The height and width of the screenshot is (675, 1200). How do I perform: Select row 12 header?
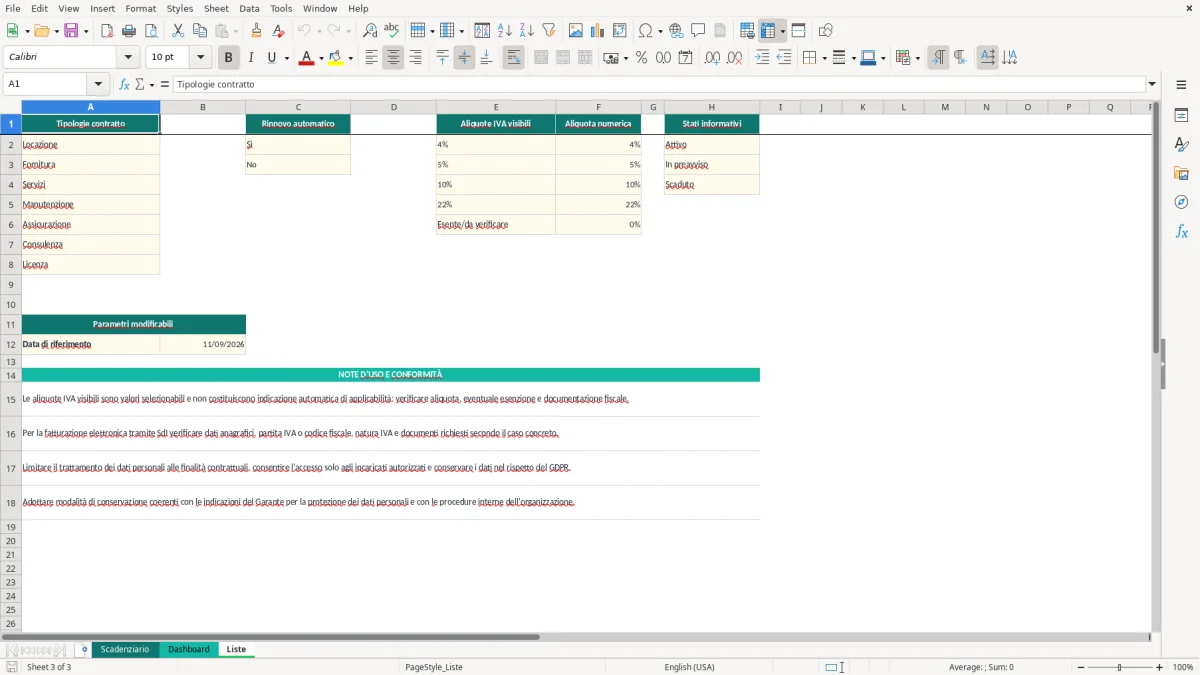pyautogui.click(x=10, y=344)
